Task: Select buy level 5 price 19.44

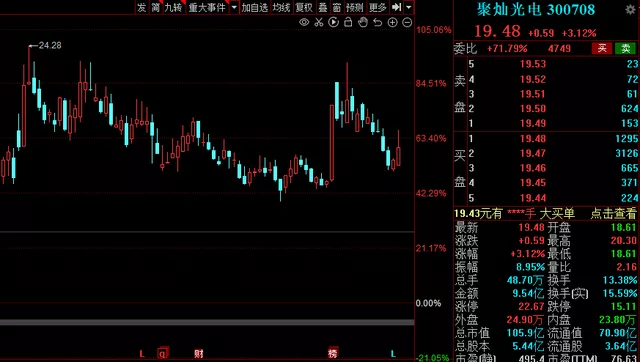Action: coord(533,198)
